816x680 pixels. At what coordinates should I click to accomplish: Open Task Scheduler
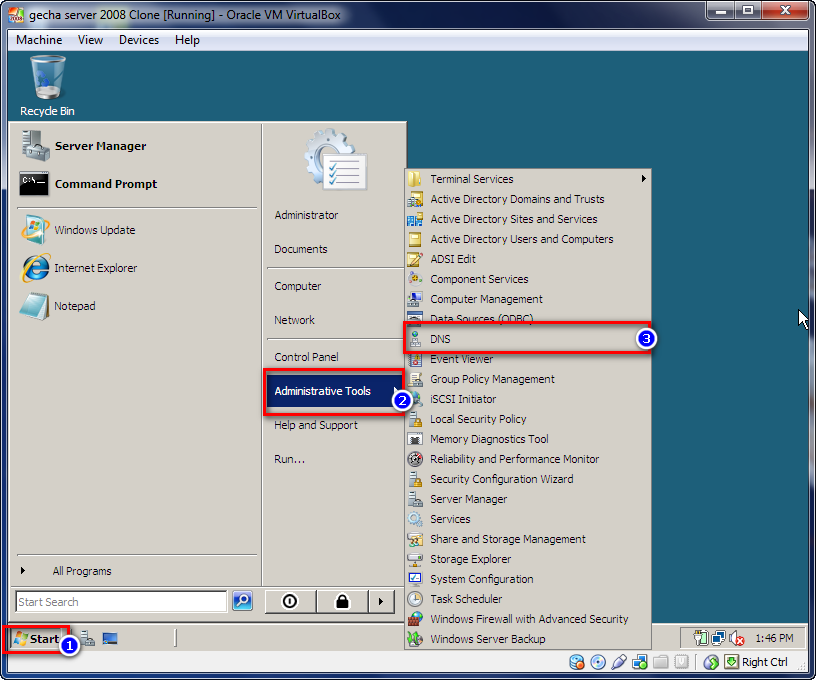(x=528, y=599)
